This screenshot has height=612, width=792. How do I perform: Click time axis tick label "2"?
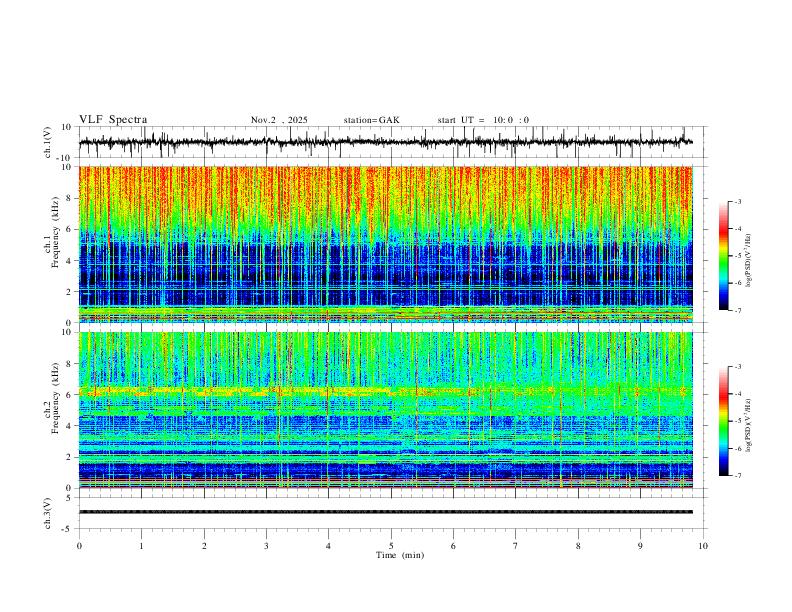[204, 546]
